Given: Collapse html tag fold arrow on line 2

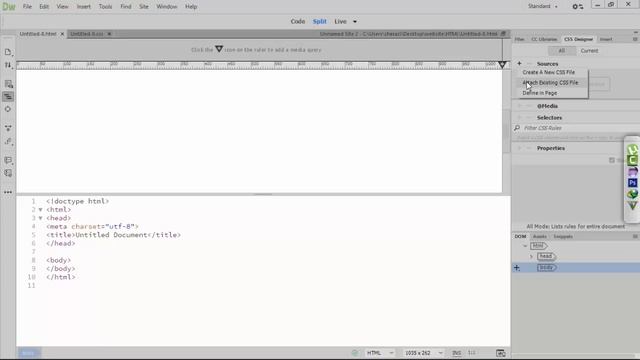Looking at the screenshot, I should coord(40,209).
